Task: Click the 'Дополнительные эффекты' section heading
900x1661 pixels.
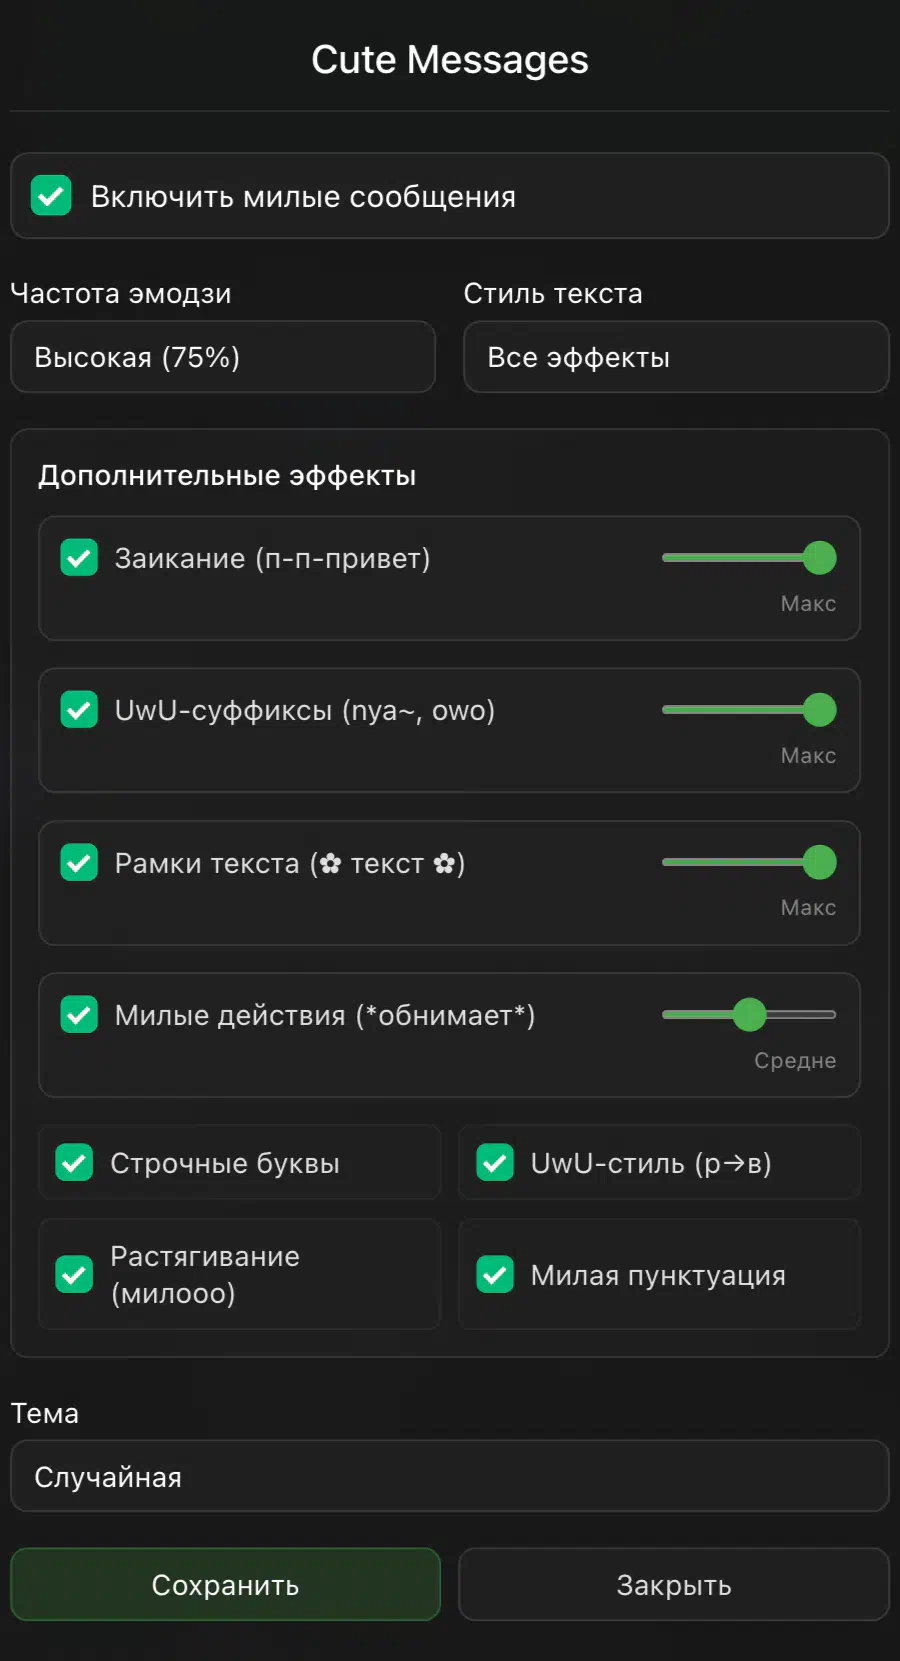Action: click(x=227, y=475)
